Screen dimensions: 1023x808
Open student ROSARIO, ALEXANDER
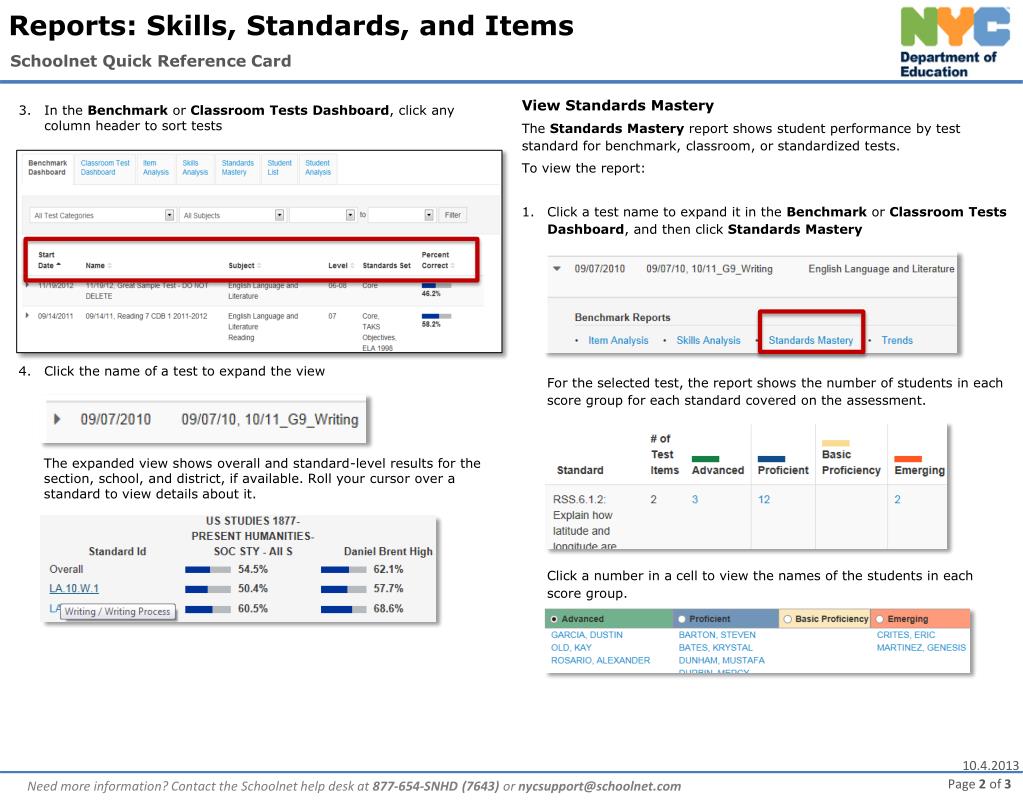(600, 660)
